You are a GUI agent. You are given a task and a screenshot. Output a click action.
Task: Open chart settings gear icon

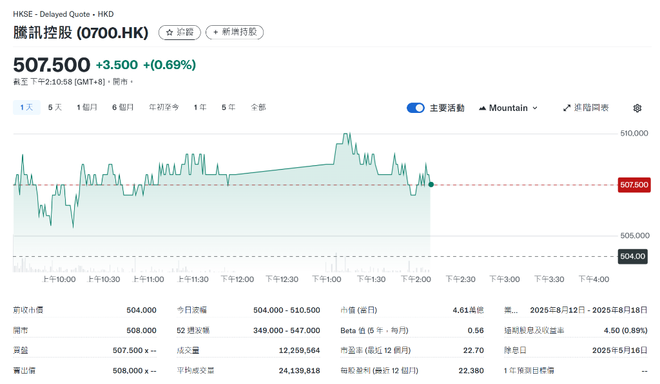pos(637,108)
